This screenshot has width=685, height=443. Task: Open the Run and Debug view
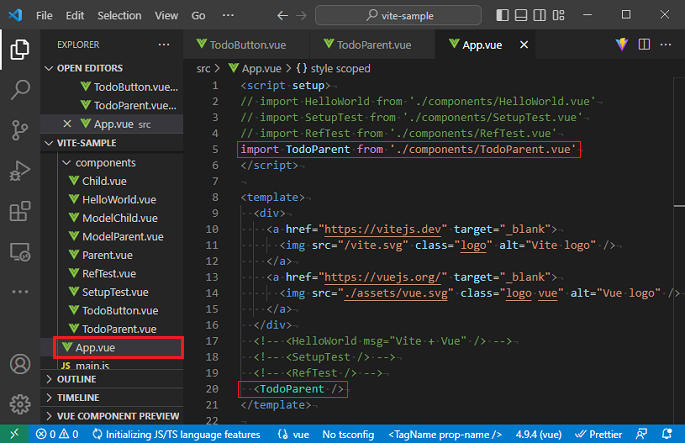[20, 170]
